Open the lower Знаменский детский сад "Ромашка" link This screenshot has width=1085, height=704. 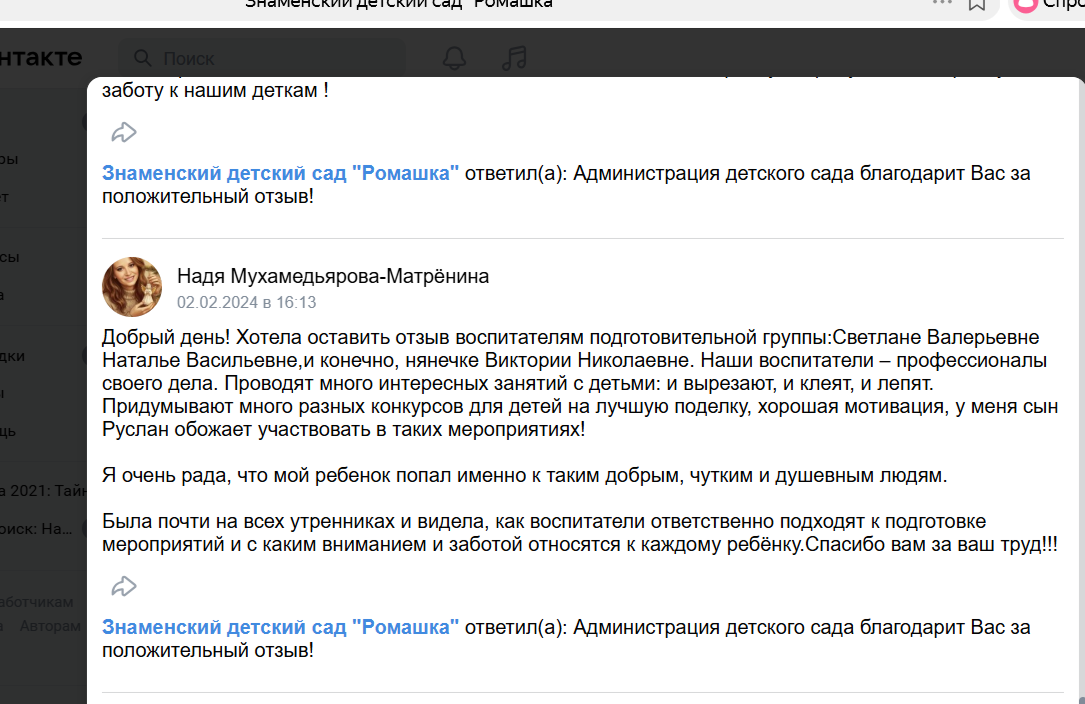coord(281,627)
